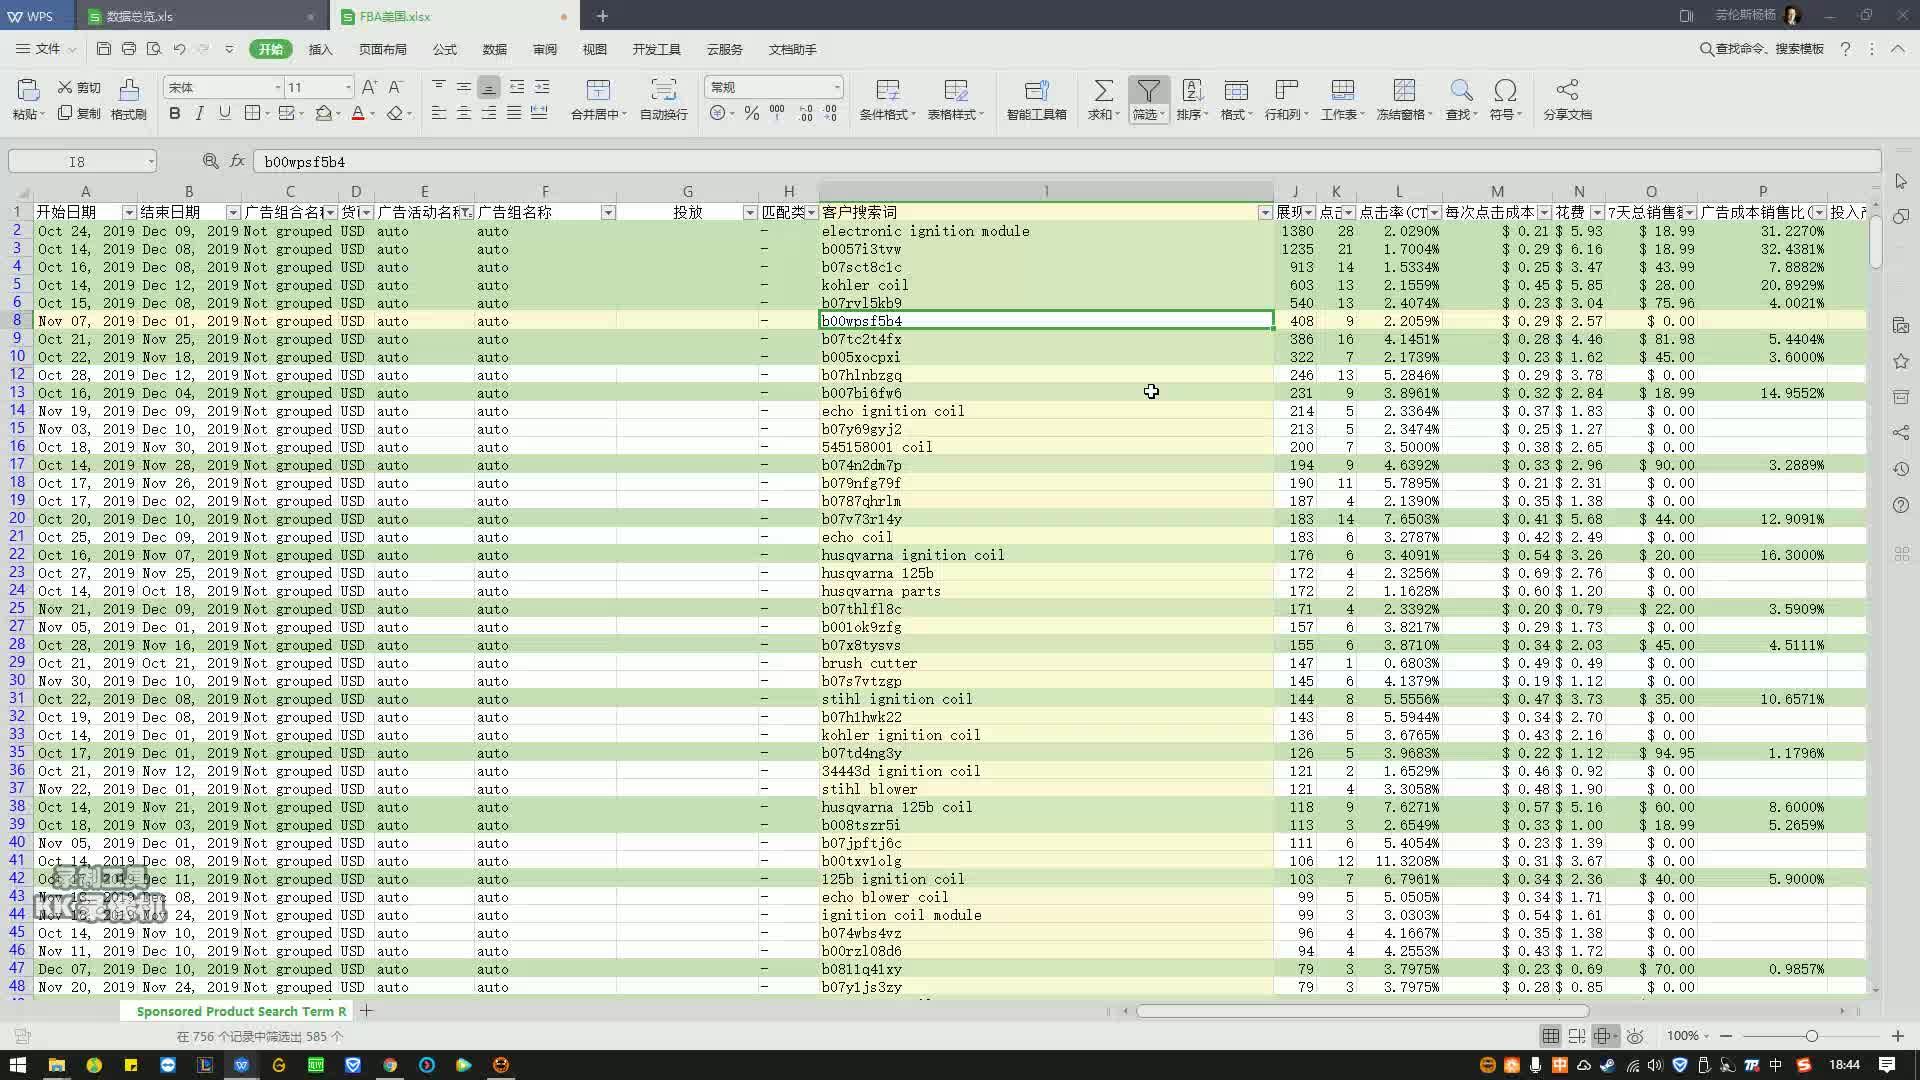Open the Name Box dropdown arrow
This screenshot has width=1920, height=1080.
[x=150, y=161]
